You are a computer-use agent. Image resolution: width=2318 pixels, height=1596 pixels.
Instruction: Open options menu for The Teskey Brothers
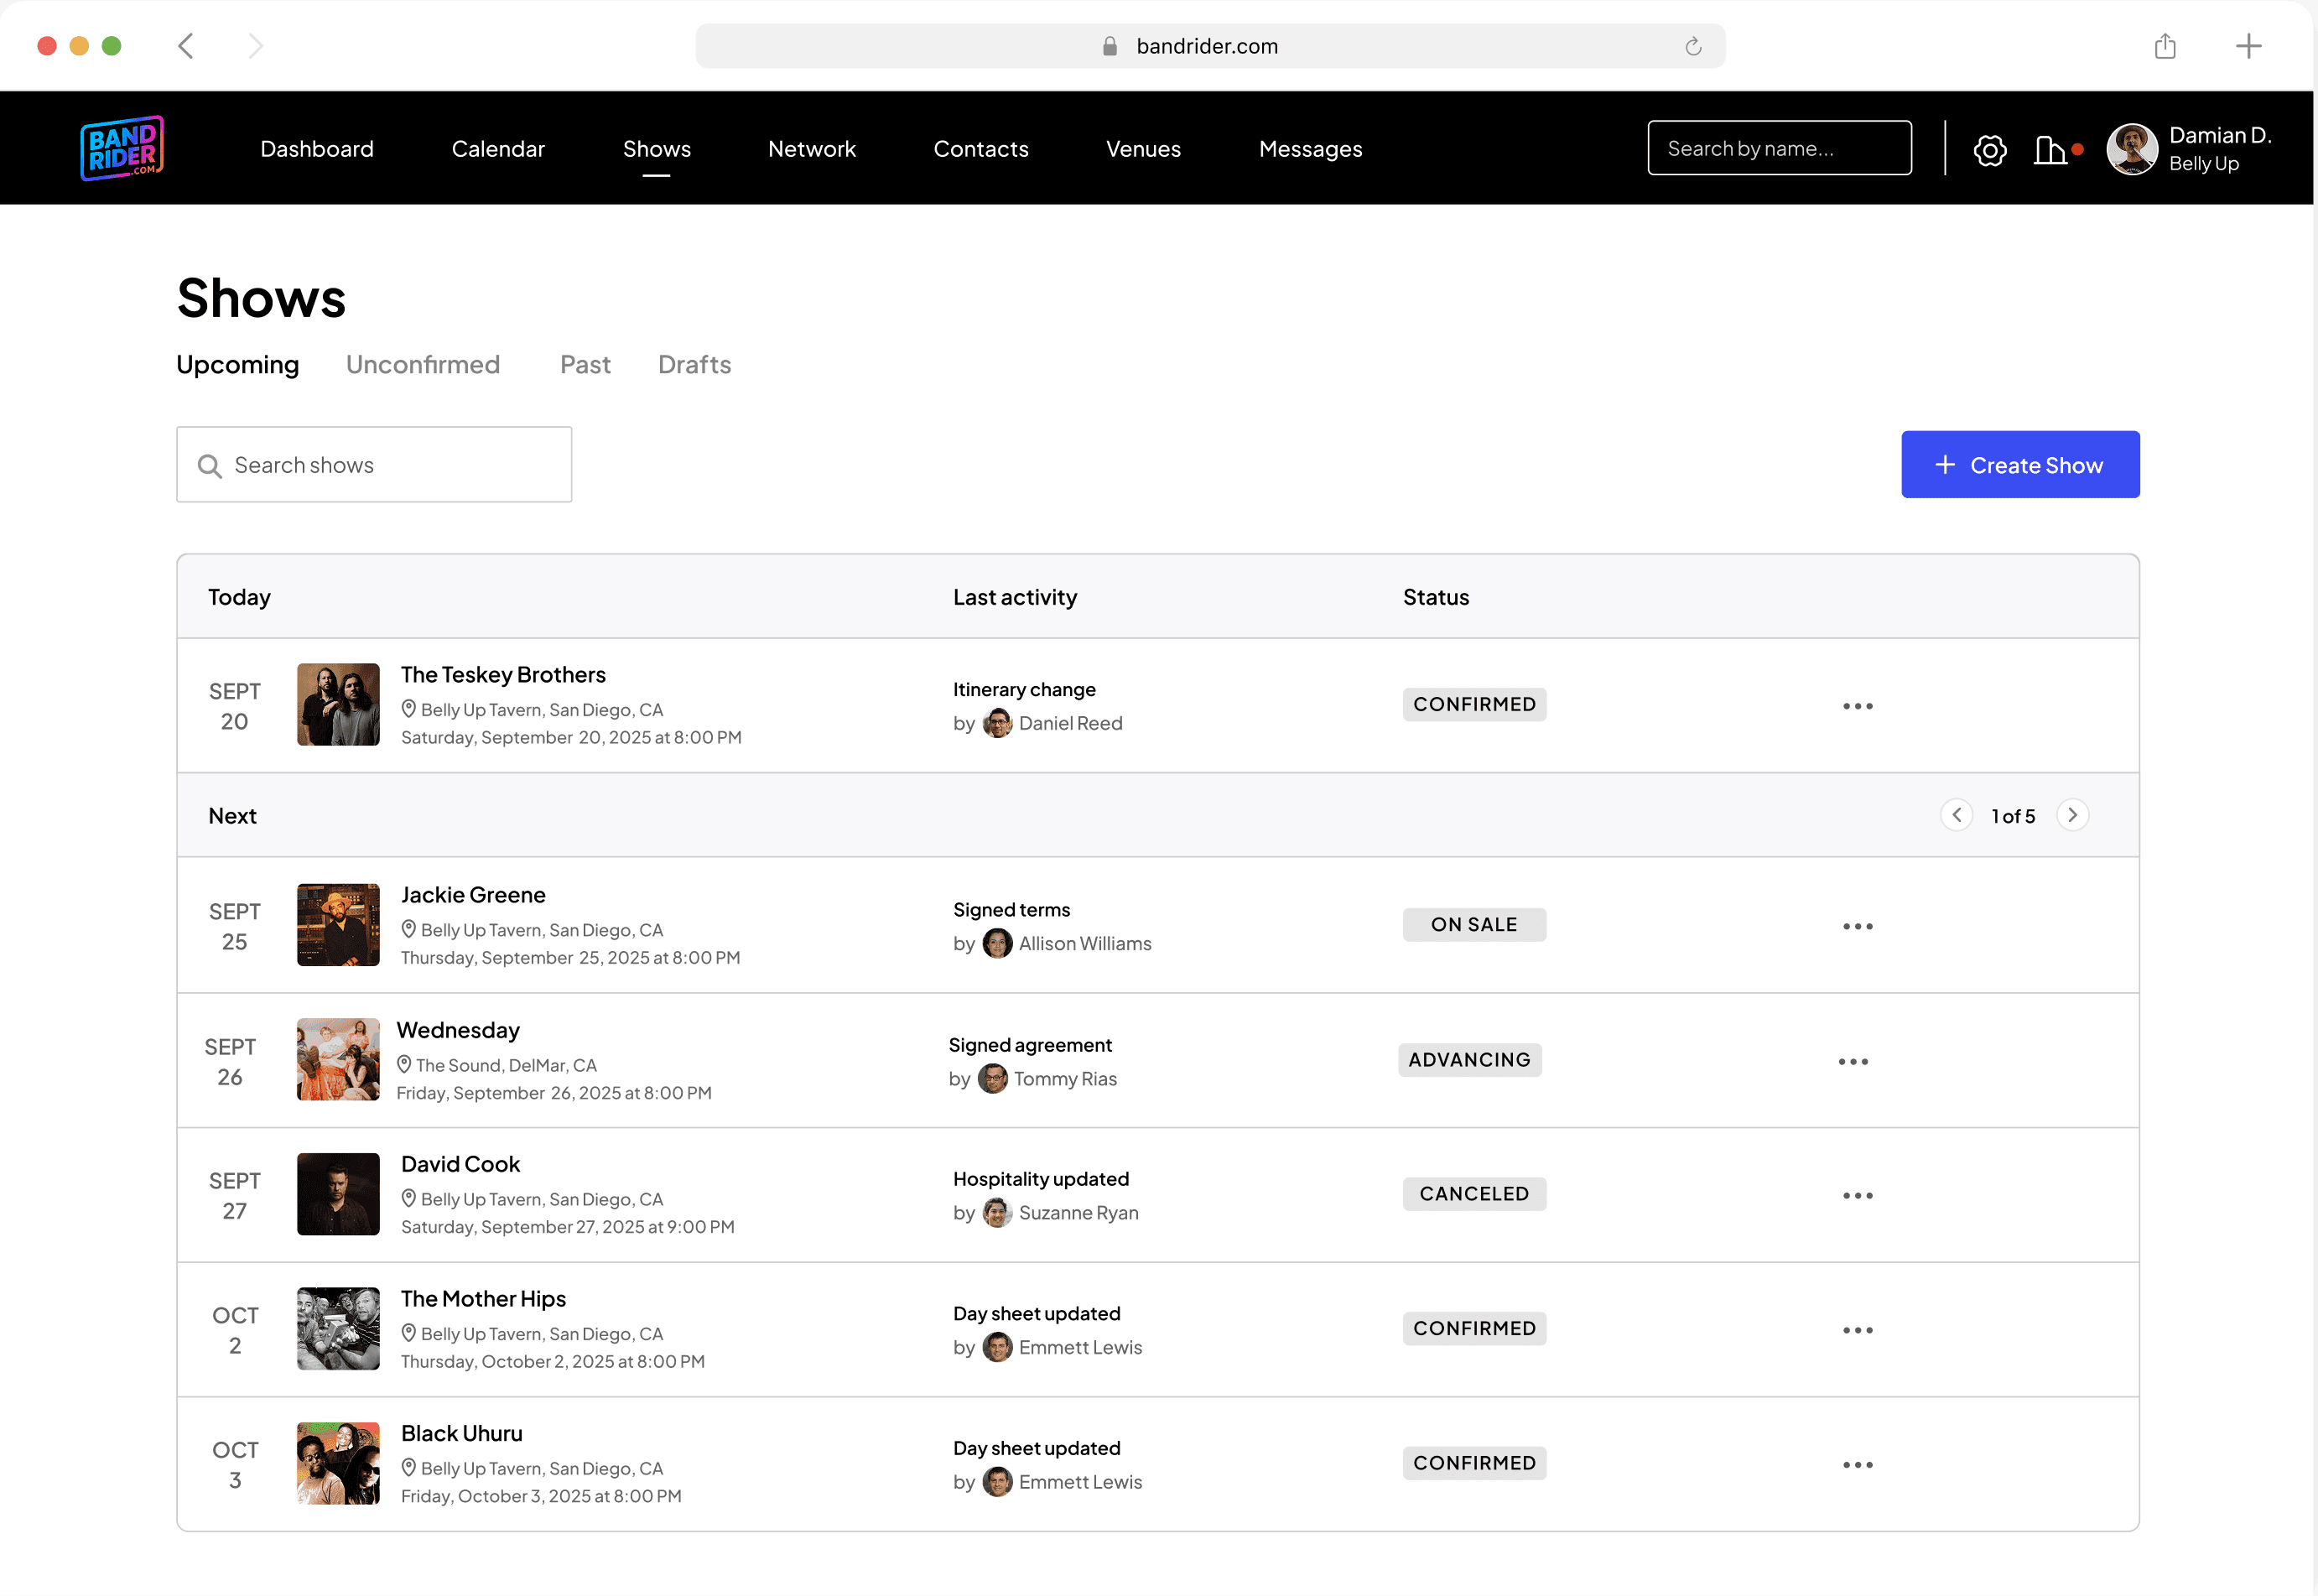[1857, 706]
